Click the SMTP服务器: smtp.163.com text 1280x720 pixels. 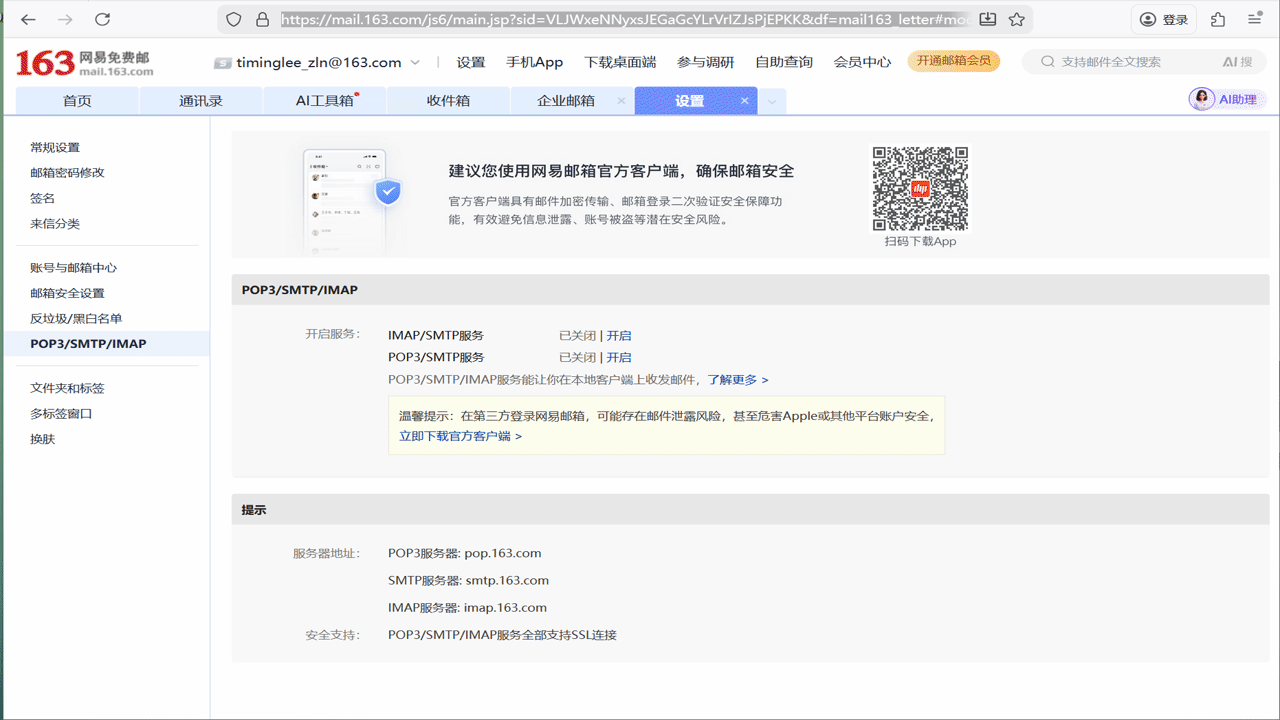pos(468,580)
